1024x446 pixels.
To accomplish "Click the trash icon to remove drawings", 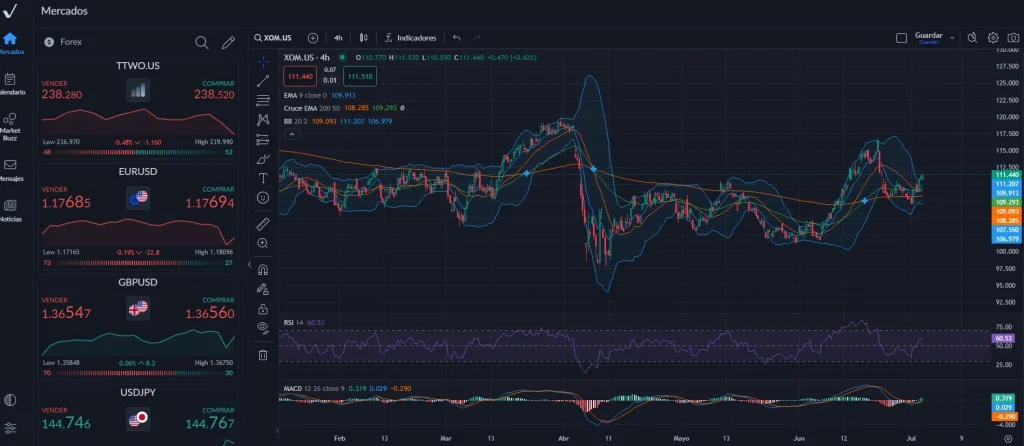I will point(263,355).
